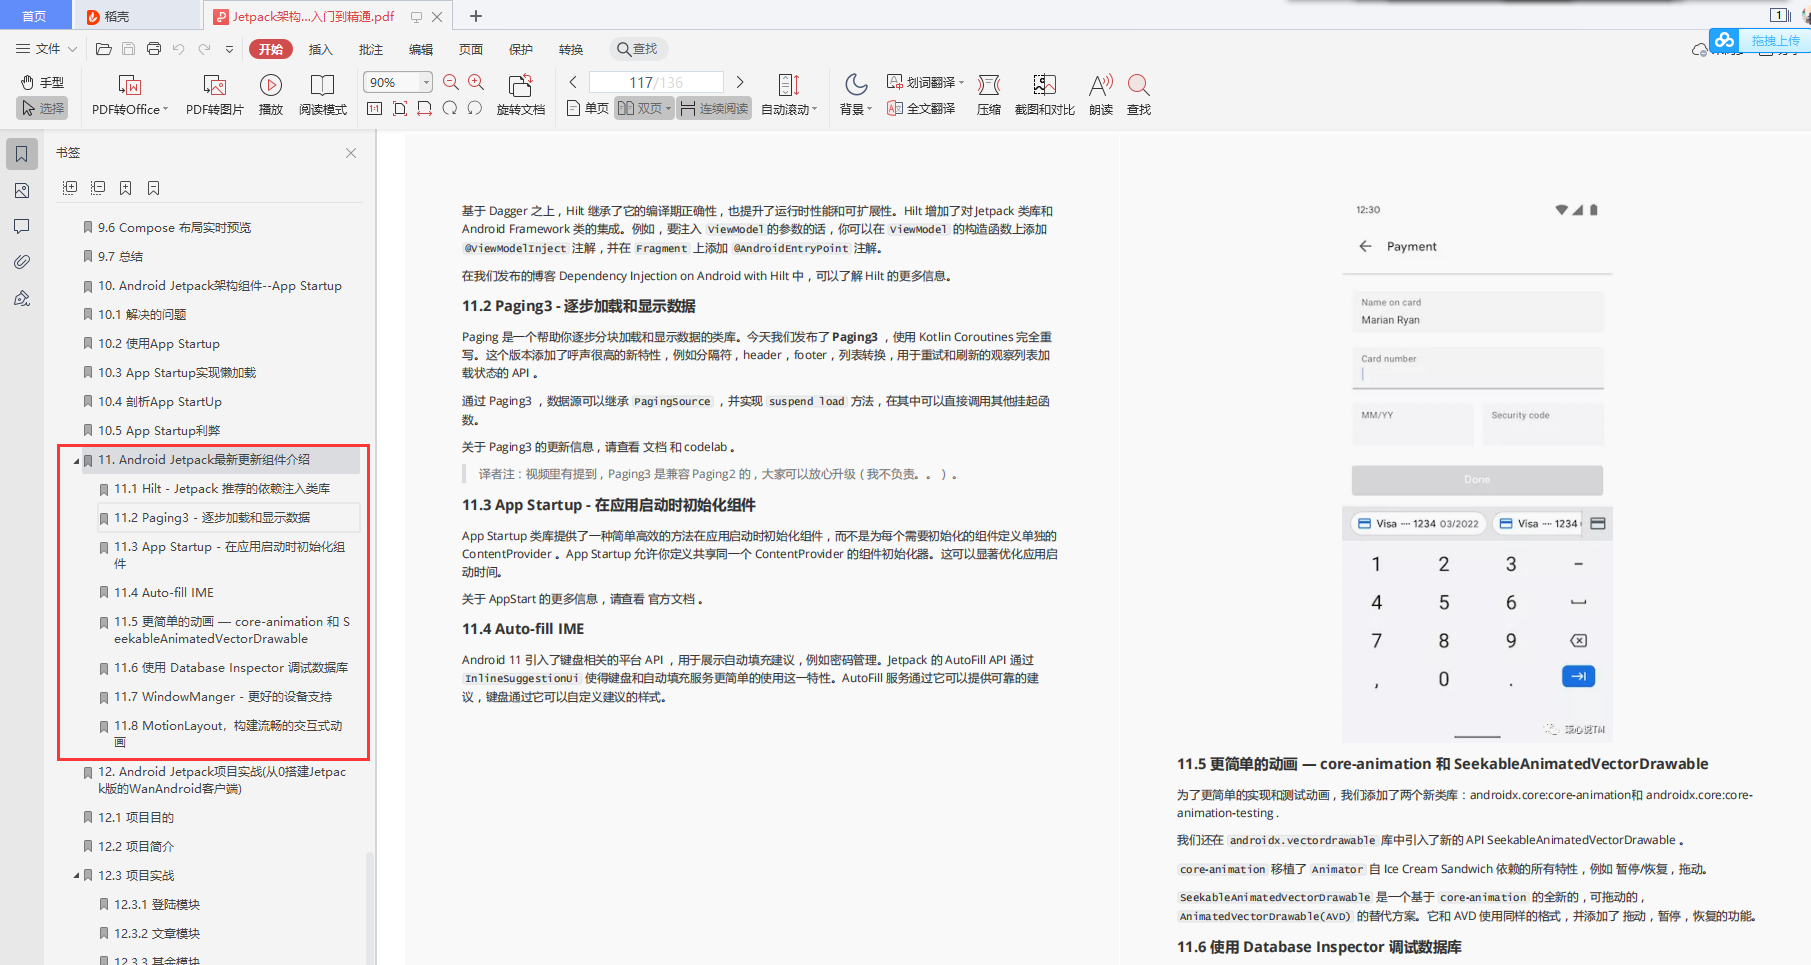The height and width of the screenshot is (965, 1811).
Task: Click the undo arrow icon
Action: (x=179, y=49)
